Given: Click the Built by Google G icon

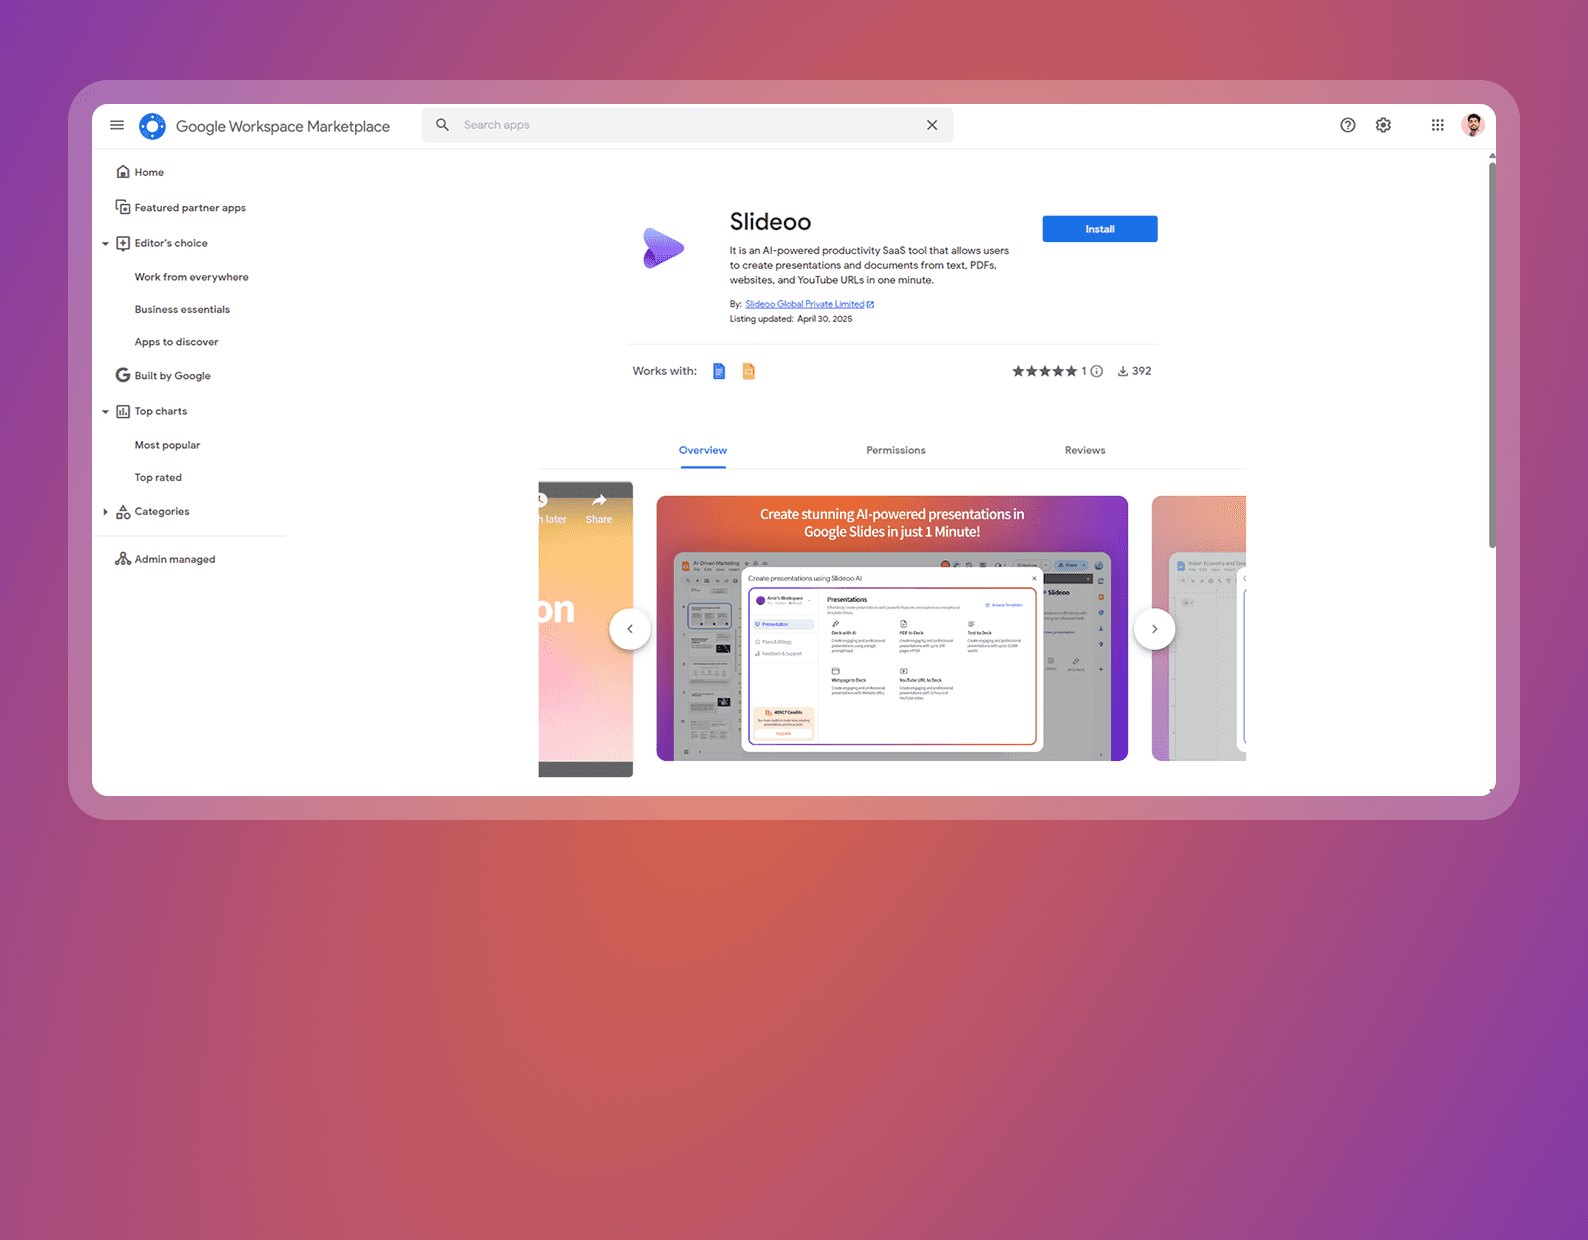Looking at the screenshot, I should tap(123, 375).
